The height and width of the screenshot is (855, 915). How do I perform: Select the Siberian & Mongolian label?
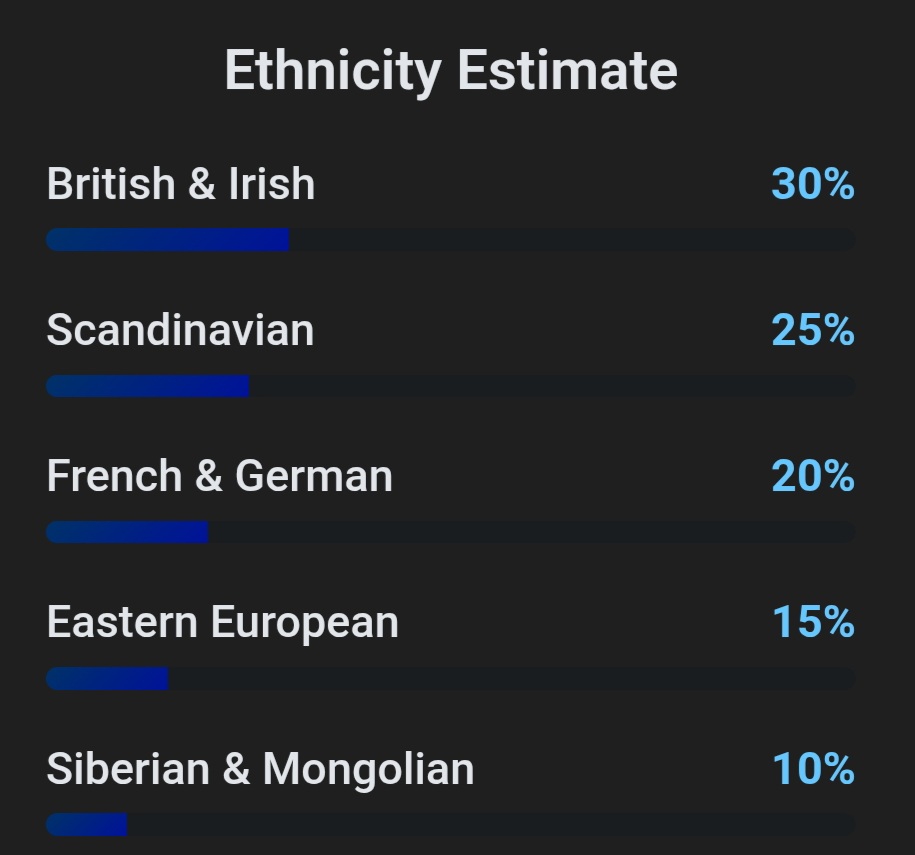click(260, 769)
